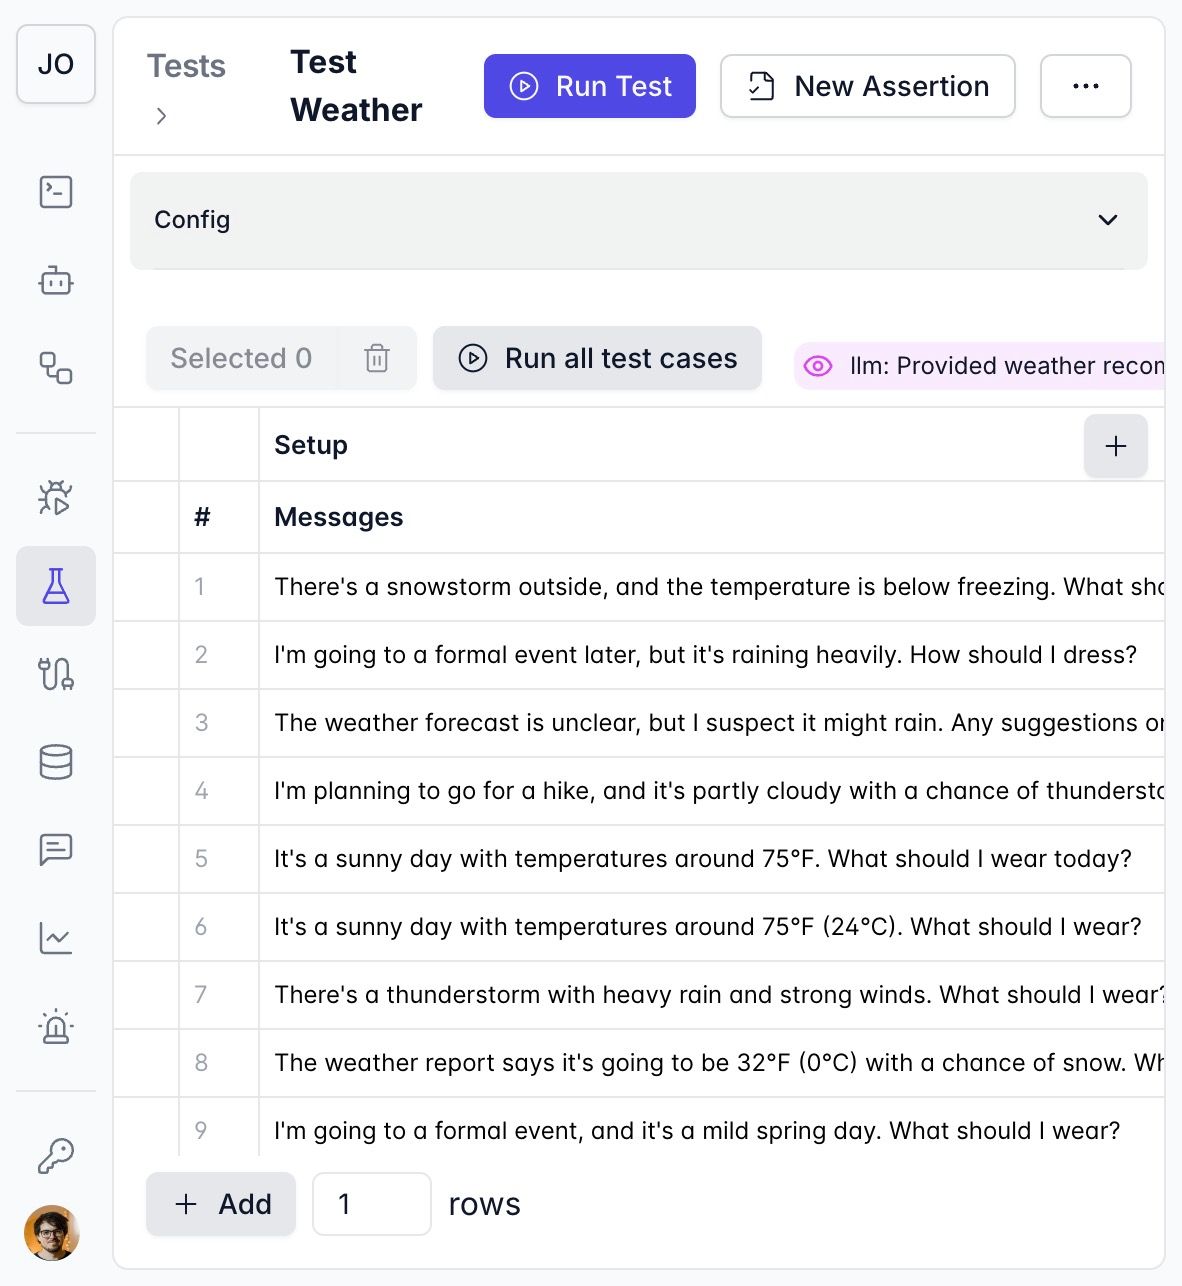Screen dimensions: 1182x1286
Task: Expand the Config section chevron
Action: pyautogui.click(x=1107, y=220)
